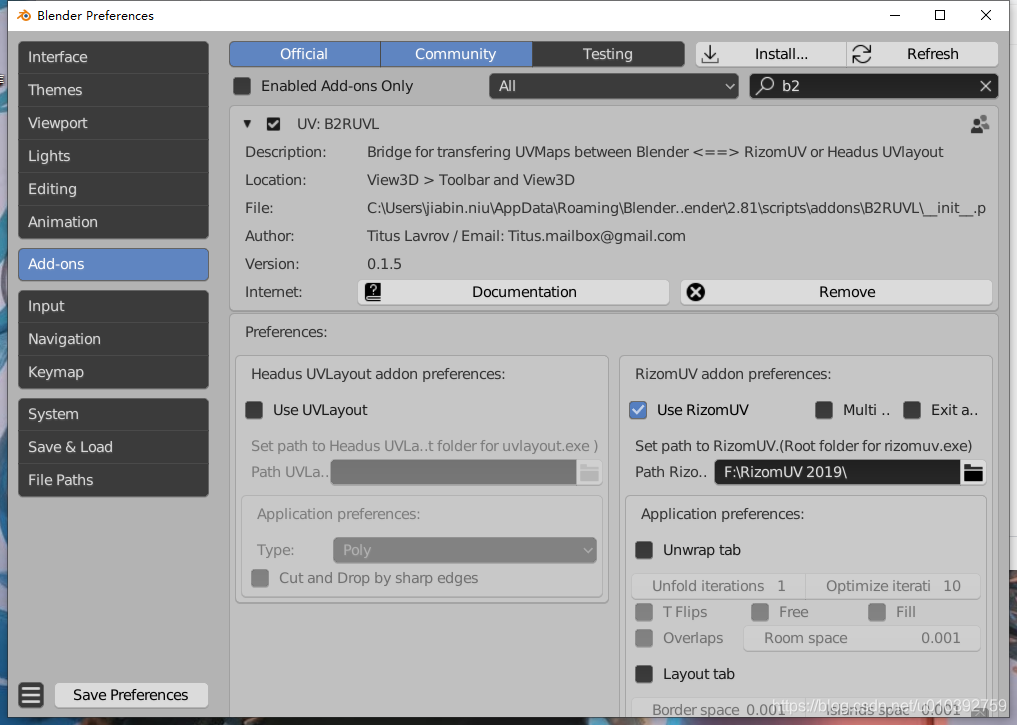Open the System preferences section

click(114, 414)
